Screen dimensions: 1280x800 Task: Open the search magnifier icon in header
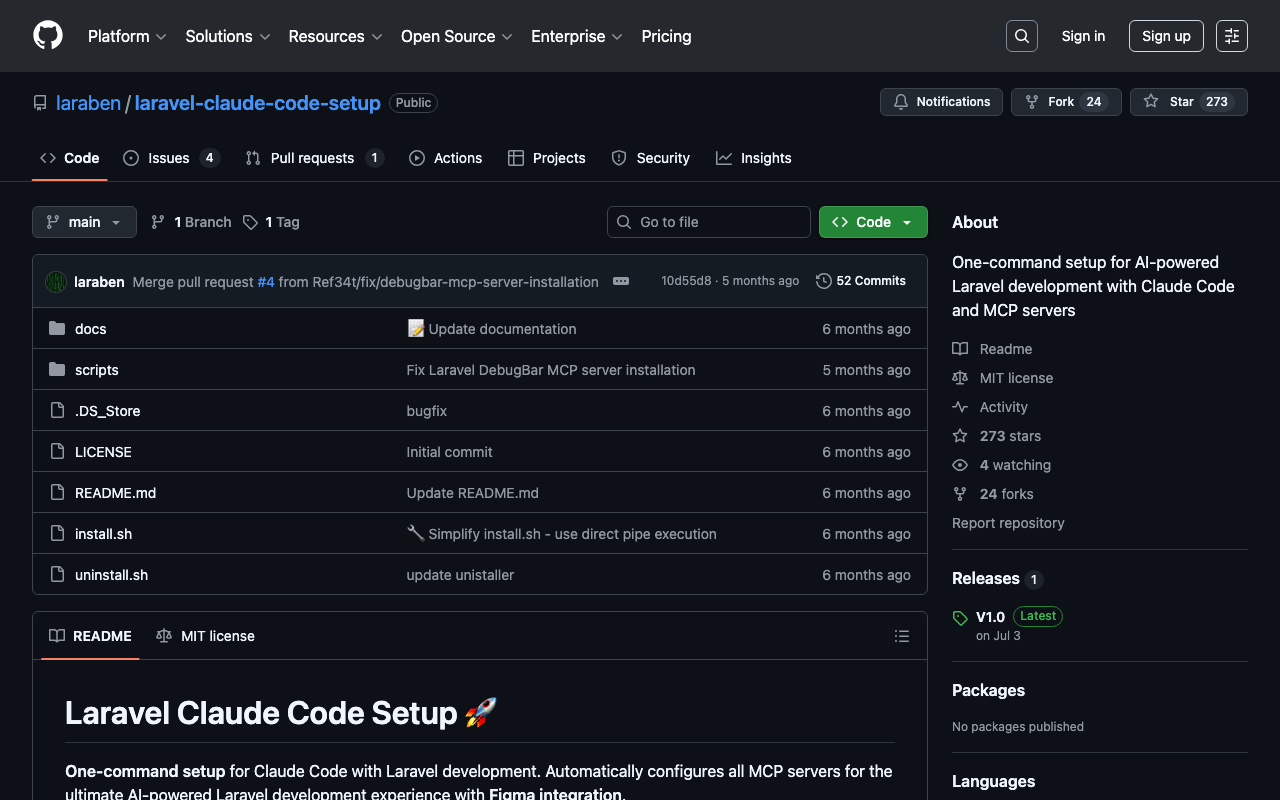coord(1021,36)
